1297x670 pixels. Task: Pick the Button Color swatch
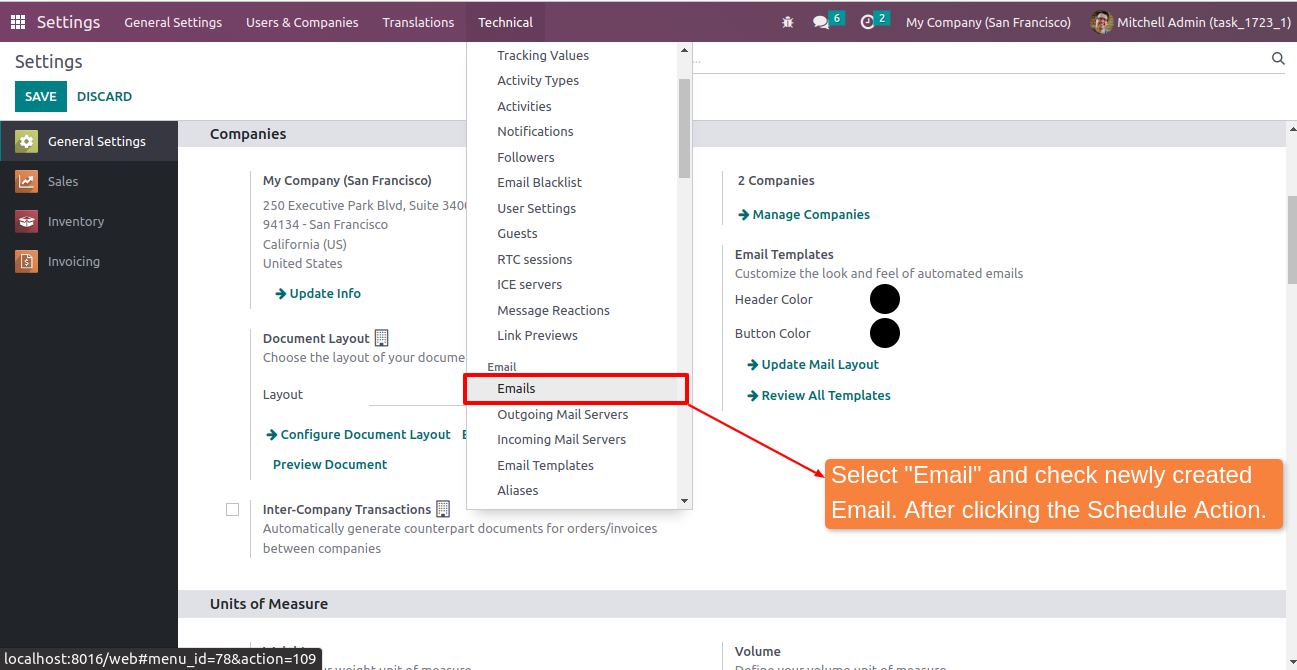(x=885, y=333)
